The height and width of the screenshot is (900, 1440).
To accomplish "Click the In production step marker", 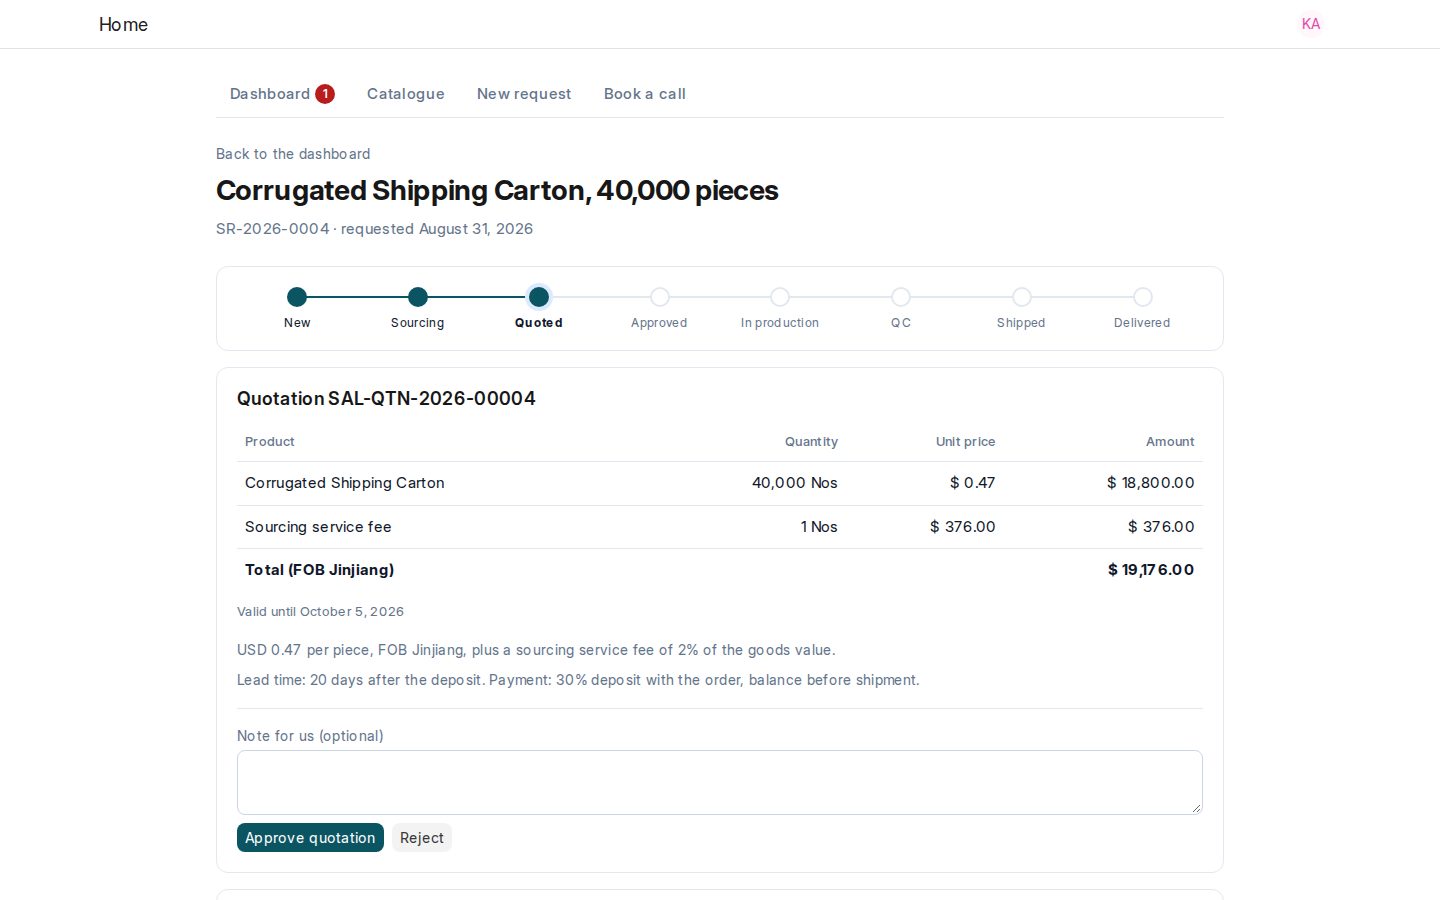I will (x=780, y=297).
